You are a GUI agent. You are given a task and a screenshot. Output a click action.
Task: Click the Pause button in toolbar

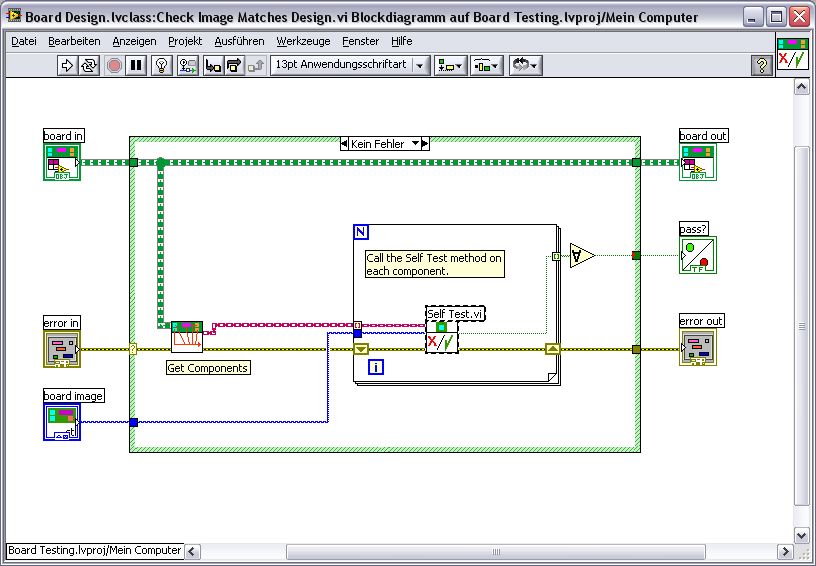(136, 66)
